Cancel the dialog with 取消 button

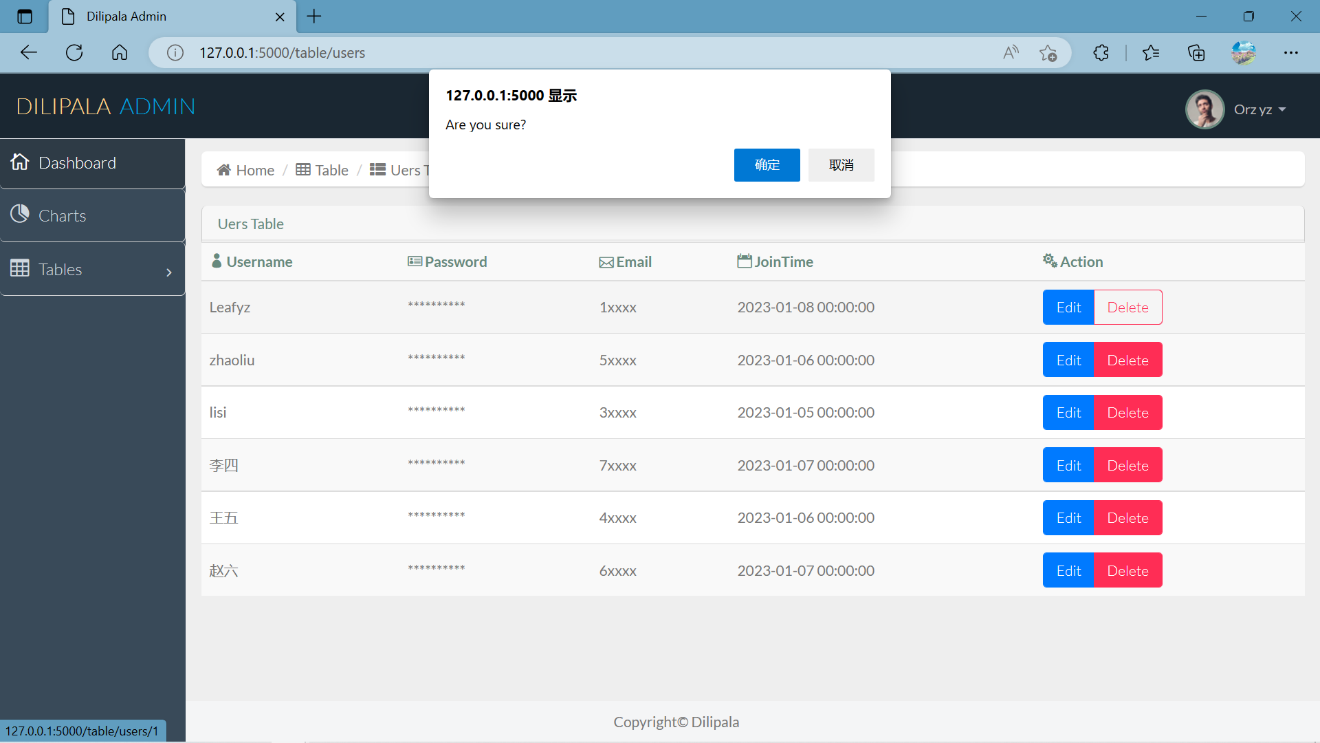(x=841, y=165)
